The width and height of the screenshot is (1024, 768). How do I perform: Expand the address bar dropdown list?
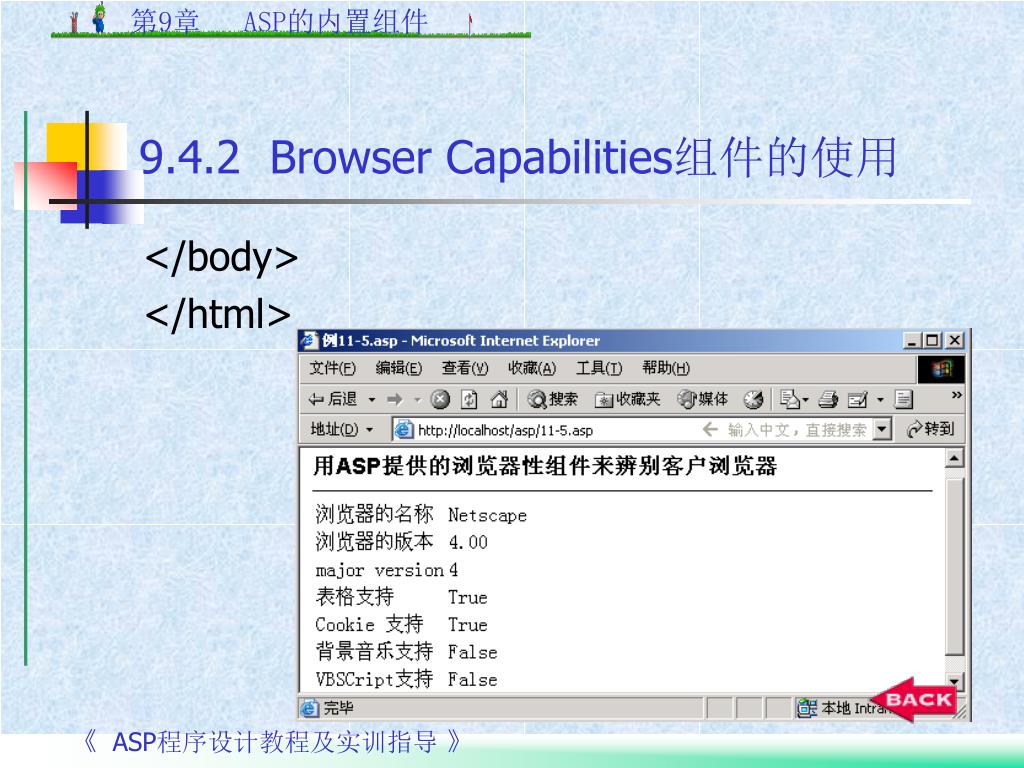(x=883, y=430)
